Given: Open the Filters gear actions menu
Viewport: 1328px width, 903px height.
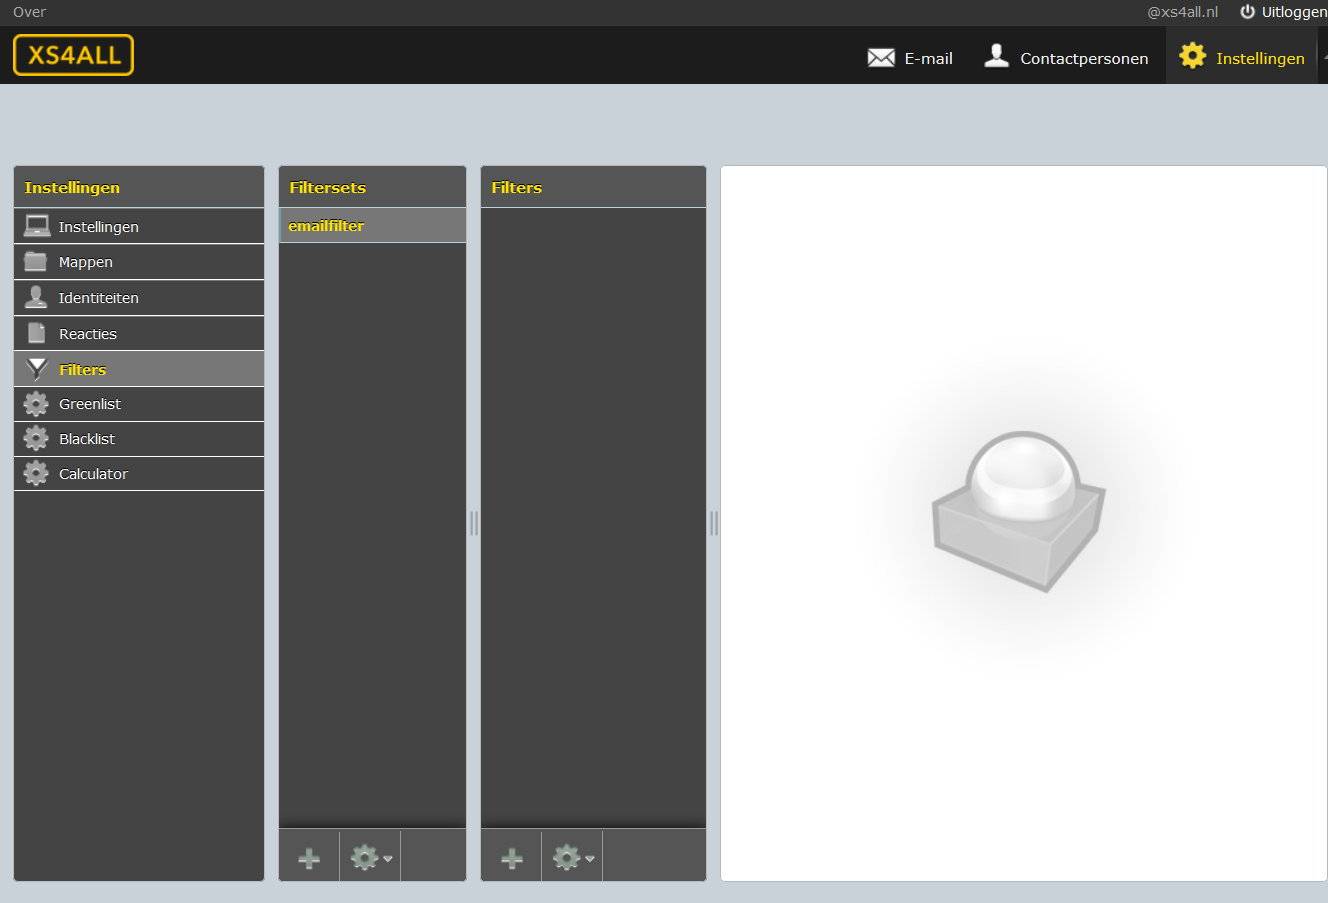Looking at the screenshot, I should click(x=573, y=857).
